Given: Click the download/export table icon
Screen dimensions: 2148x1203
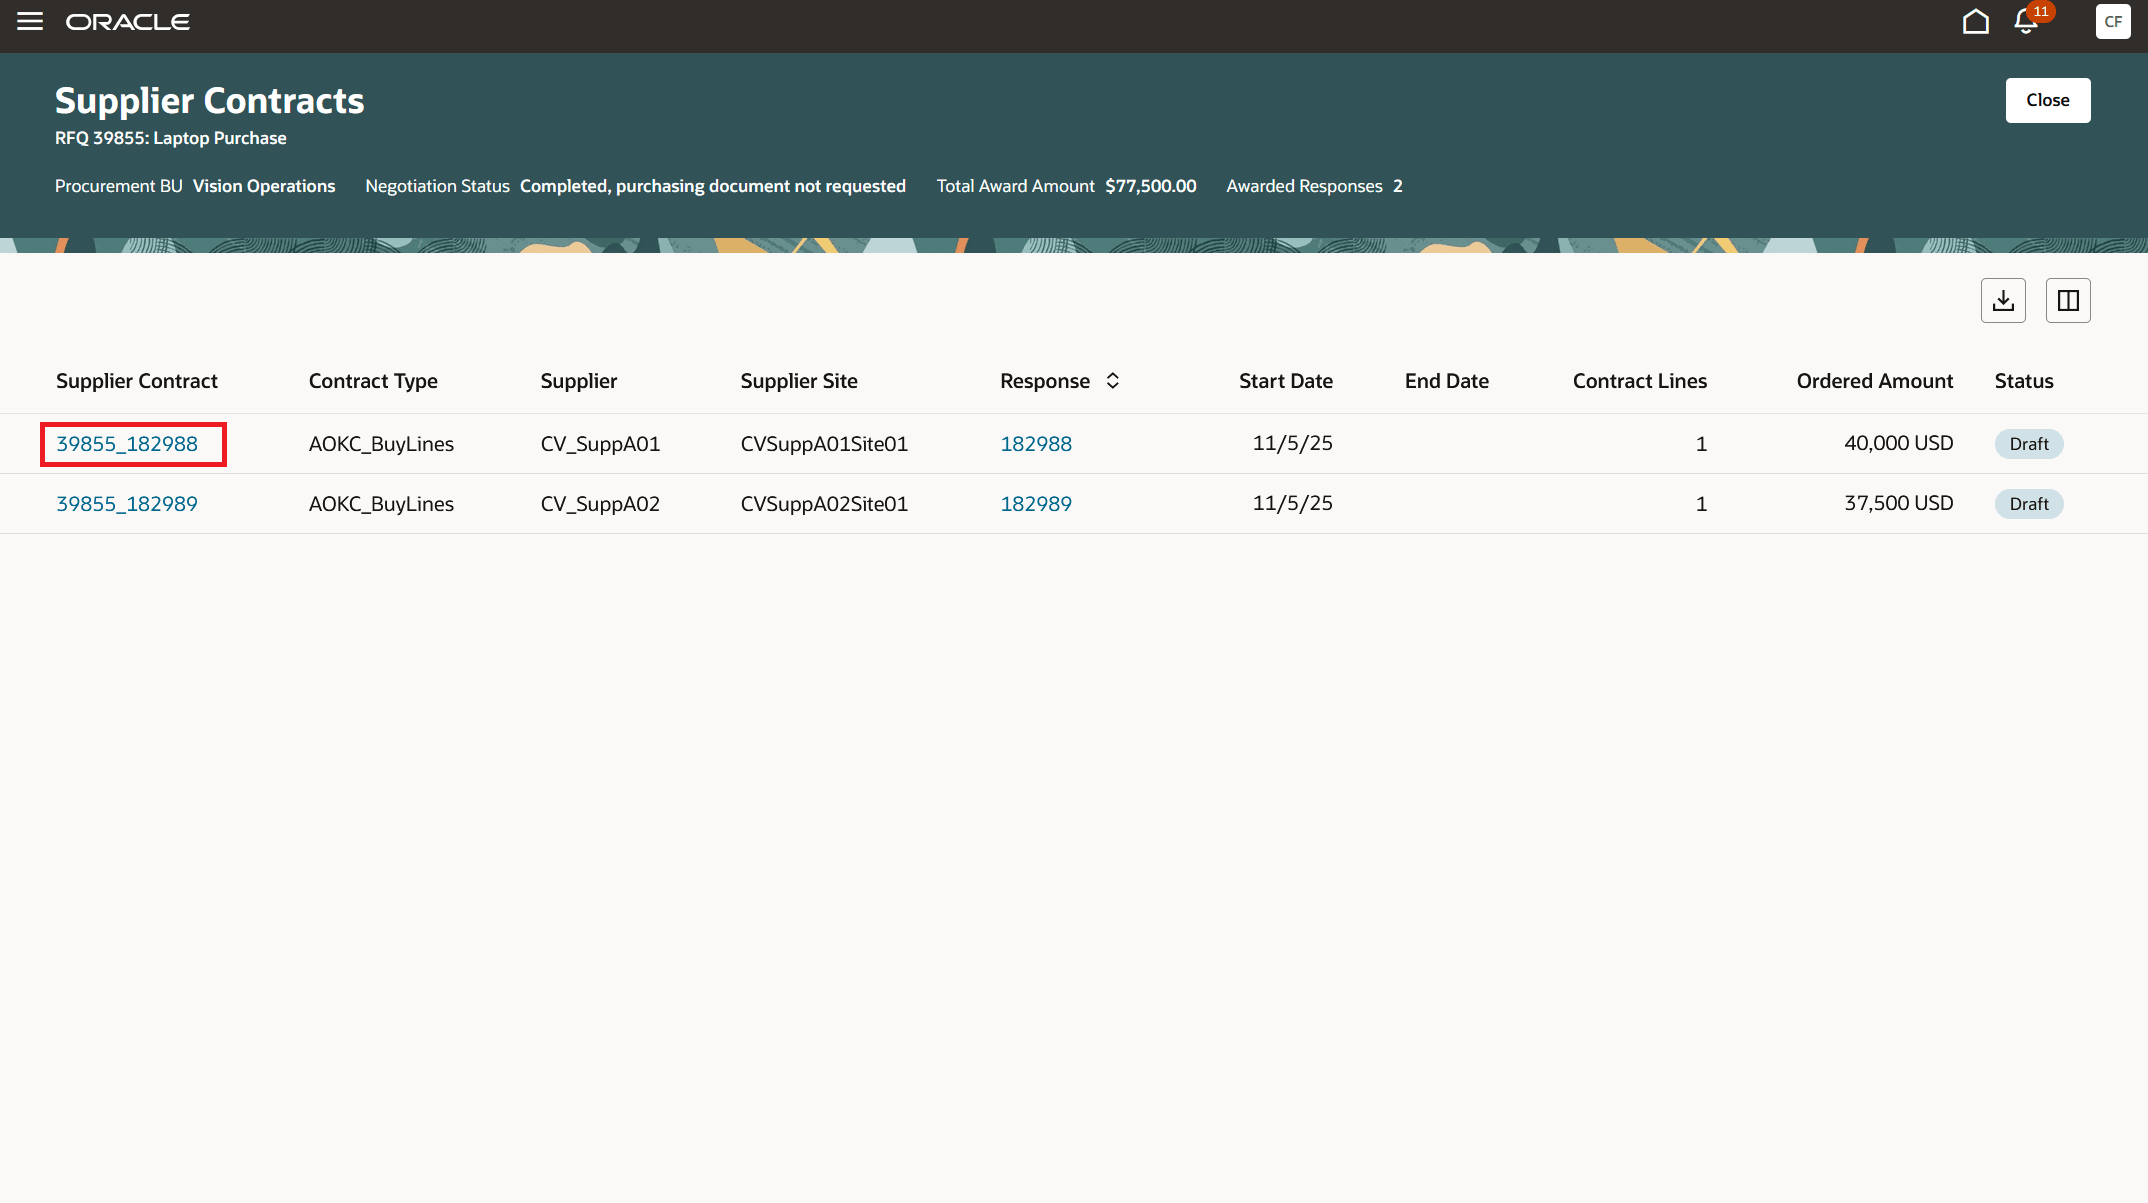Looking at the screenshot, I should pyautogui.click(x=2003, y=300).
